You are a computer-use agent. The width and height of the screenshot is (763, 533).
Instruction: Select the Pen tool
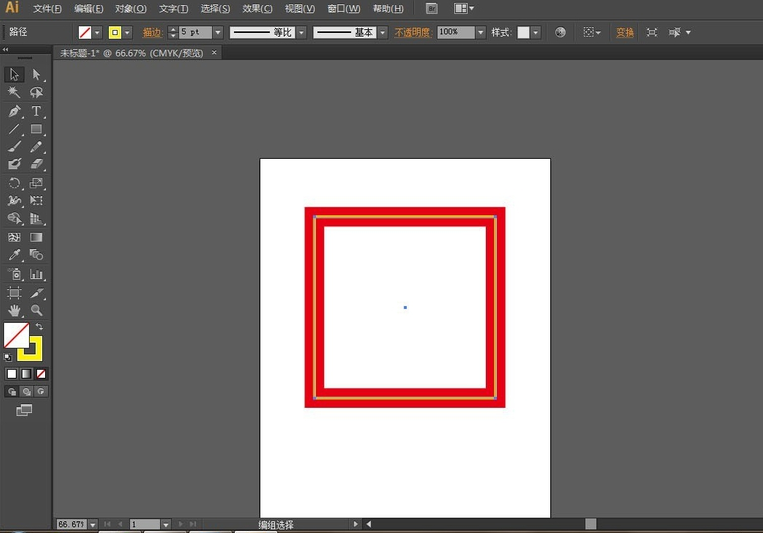click(x=14, y=111)
